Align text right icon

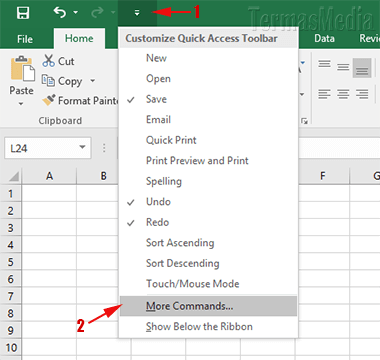[x=362, y=94]
